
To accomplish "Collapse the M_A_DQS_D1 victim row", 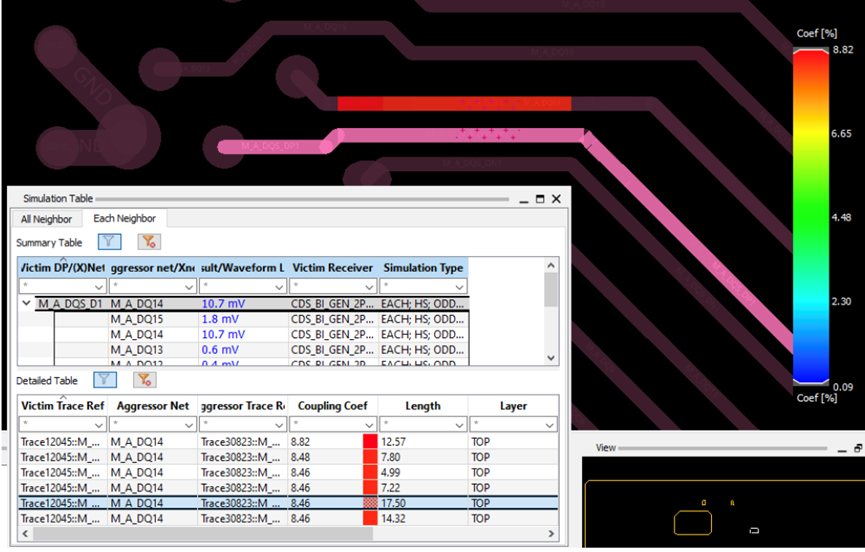I will [26, 303].
